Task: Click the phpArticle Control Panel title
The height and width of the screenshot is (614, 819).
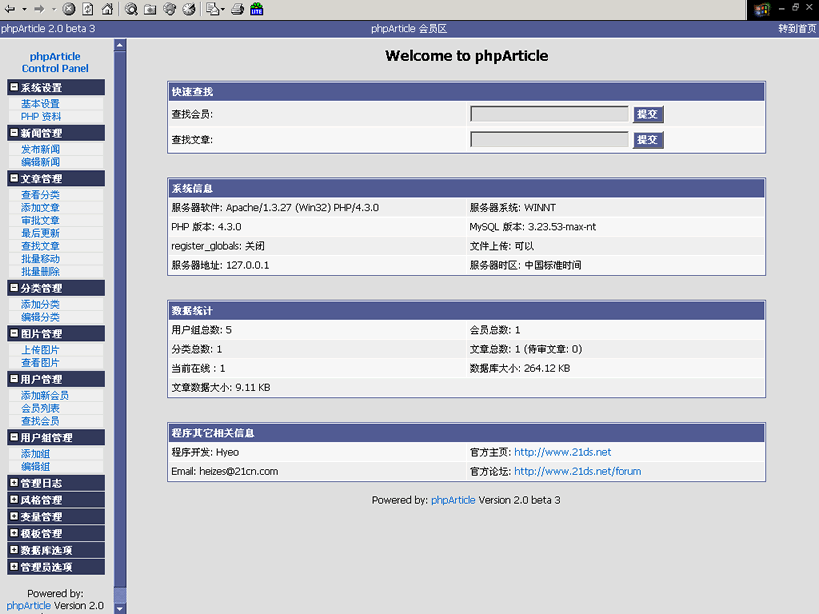Action: tap(55, 62)
